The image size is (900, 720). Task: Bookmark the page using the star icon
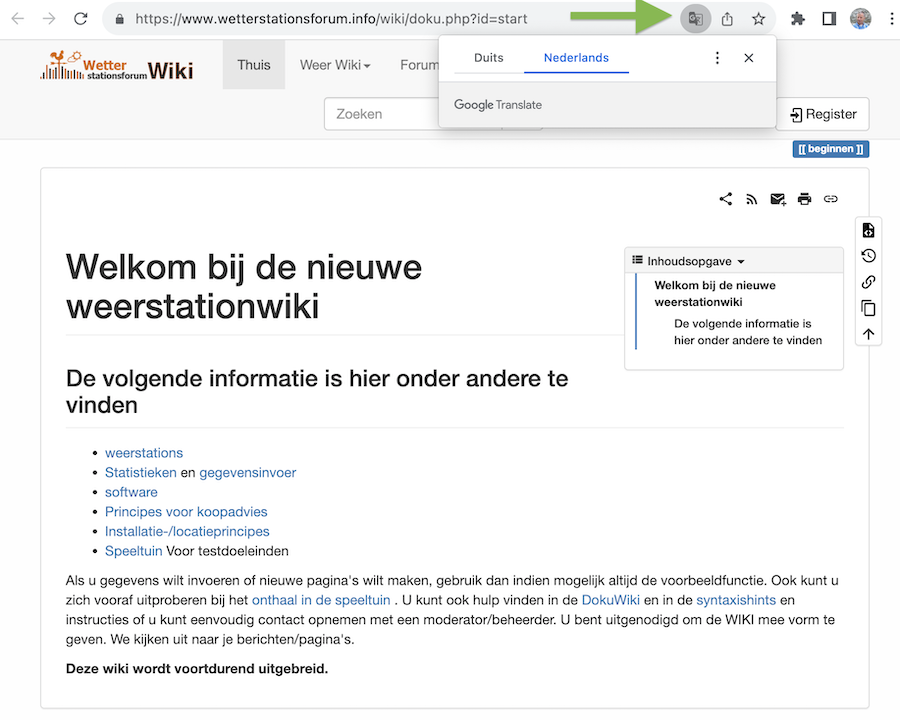tap(758, 18)
